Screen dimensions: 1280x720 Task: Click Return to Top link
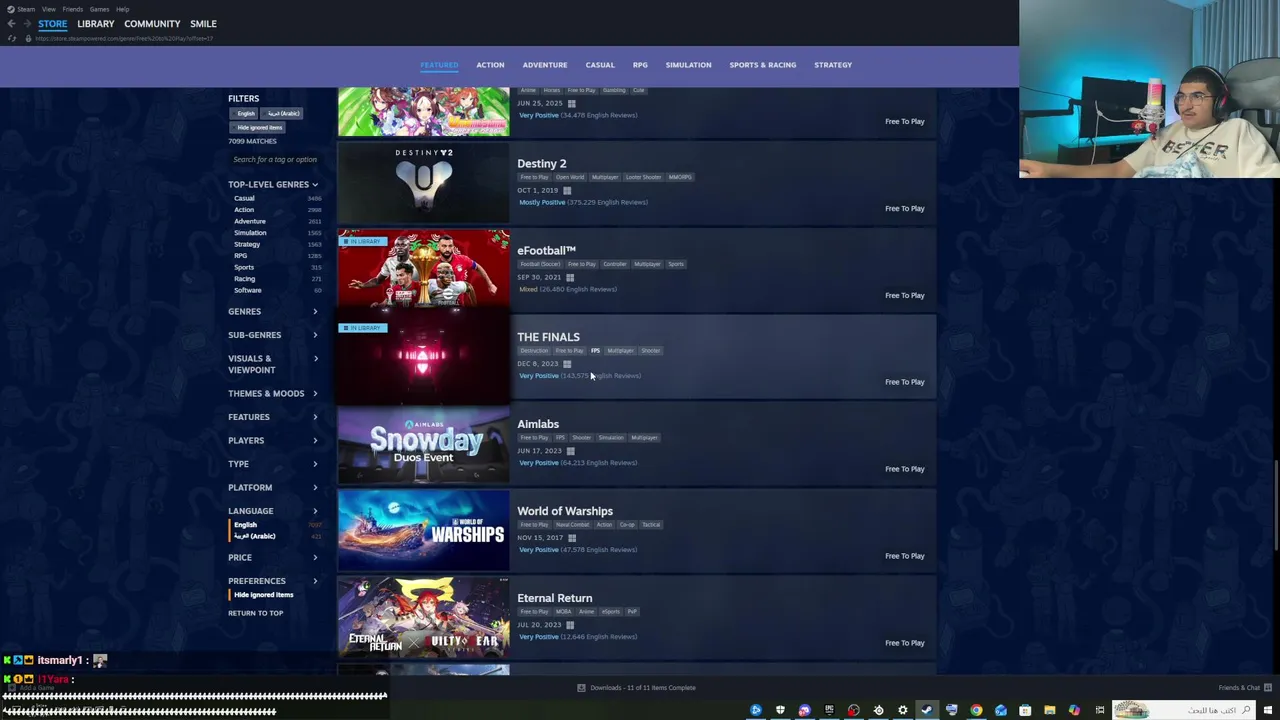(255, 613)
